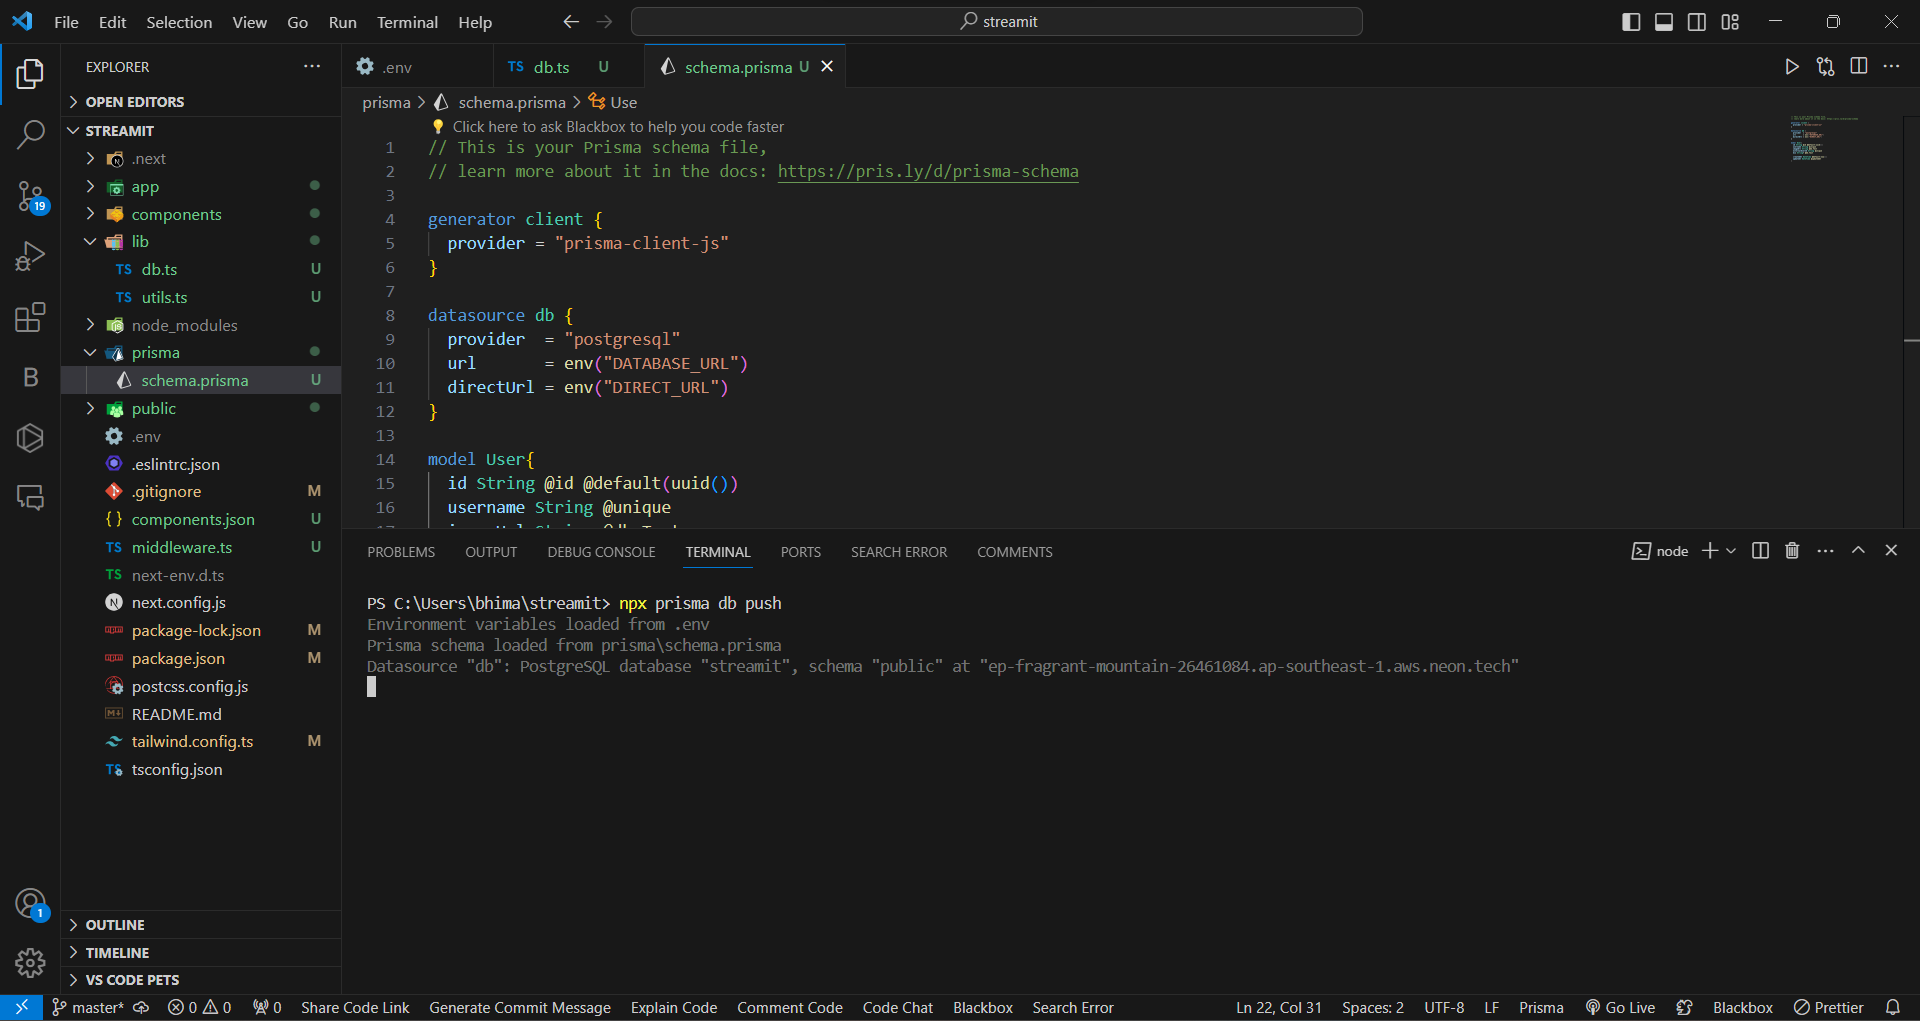This screenshot has width=1920, height=1021.
Task: Close the schema.prisma editor tab
Action: 827,67
